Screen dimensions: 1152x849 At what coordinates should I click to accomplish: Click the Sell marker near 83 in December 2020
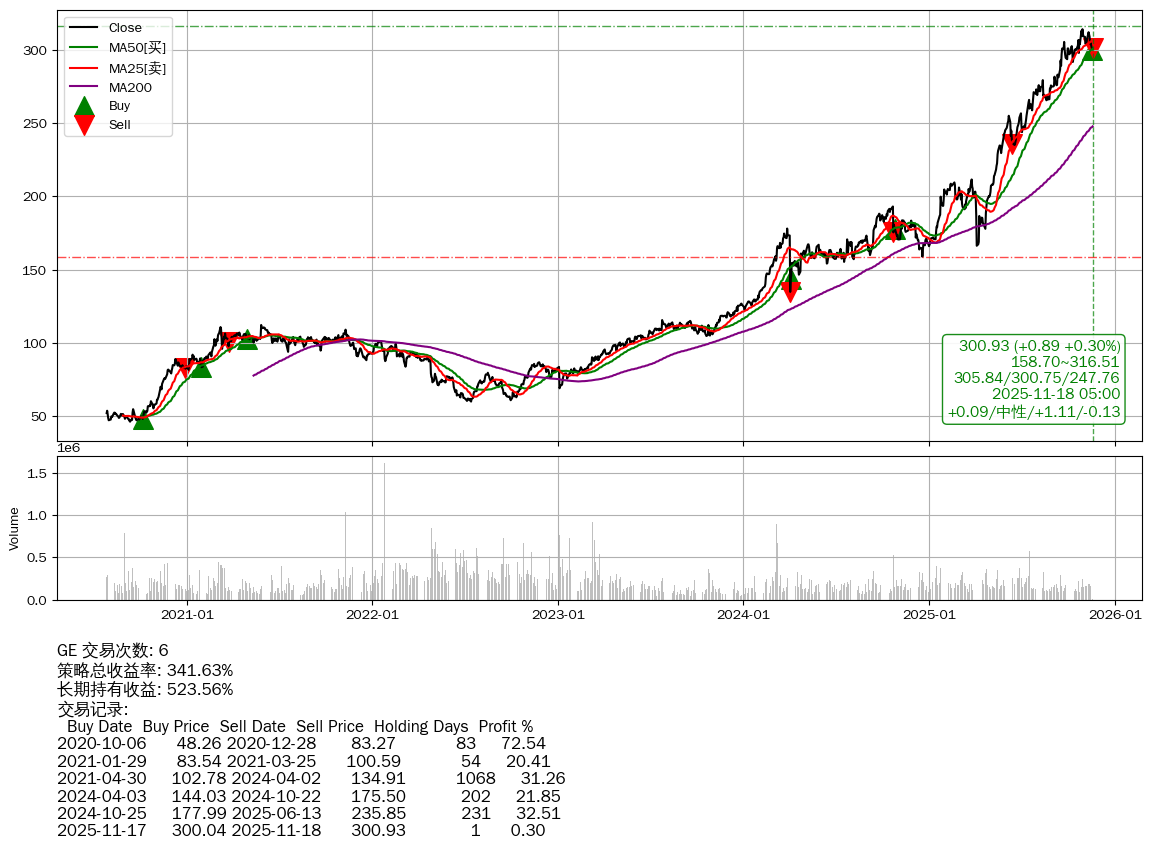point(183,367)
